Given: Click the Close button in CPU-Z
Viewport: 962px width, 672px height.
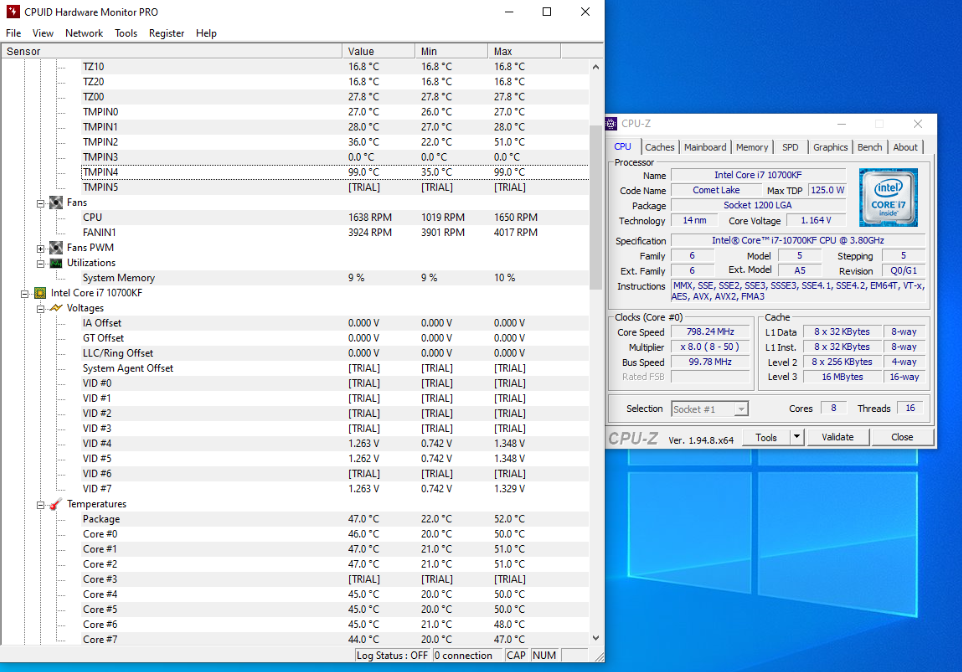Looking at the screenshot, I should (x=902, y=437).
